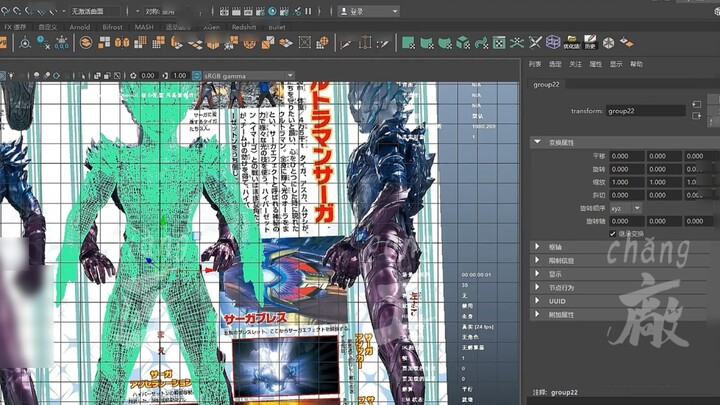Click the transform name field group22
The width and height of the screenshot is (720, 405).
pos(646,111)
